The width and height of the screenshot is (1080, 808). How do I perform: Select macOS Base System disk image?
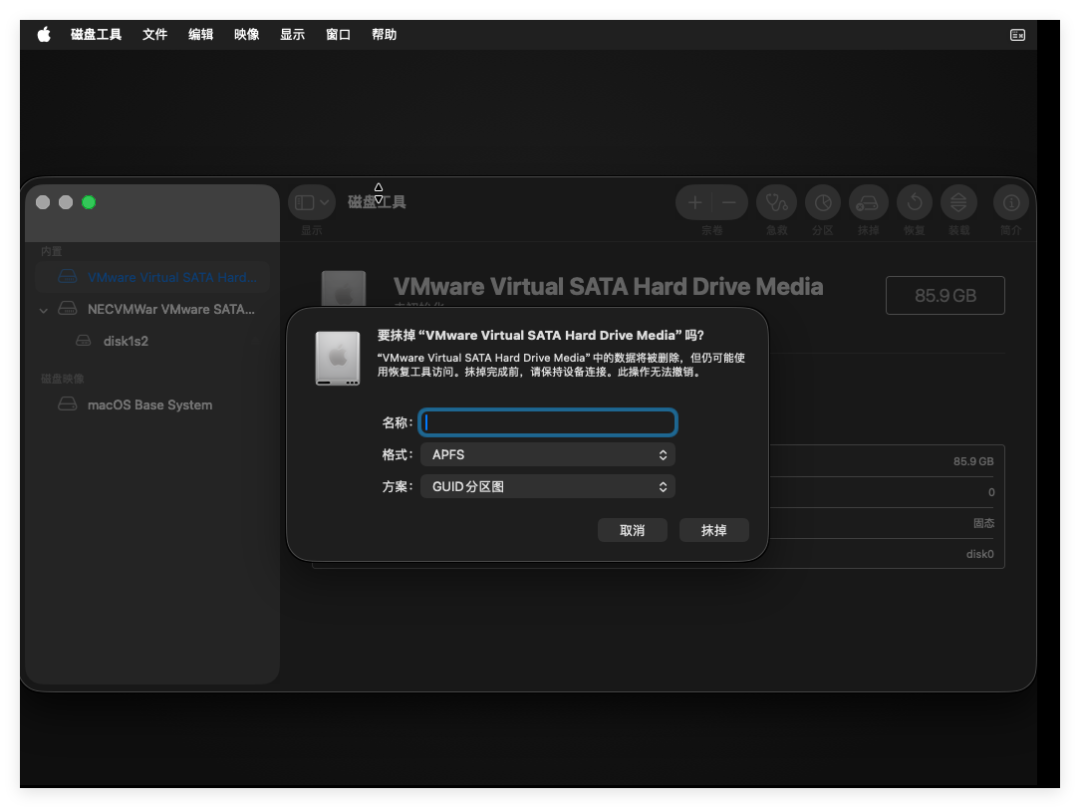[x=149, y=405]
